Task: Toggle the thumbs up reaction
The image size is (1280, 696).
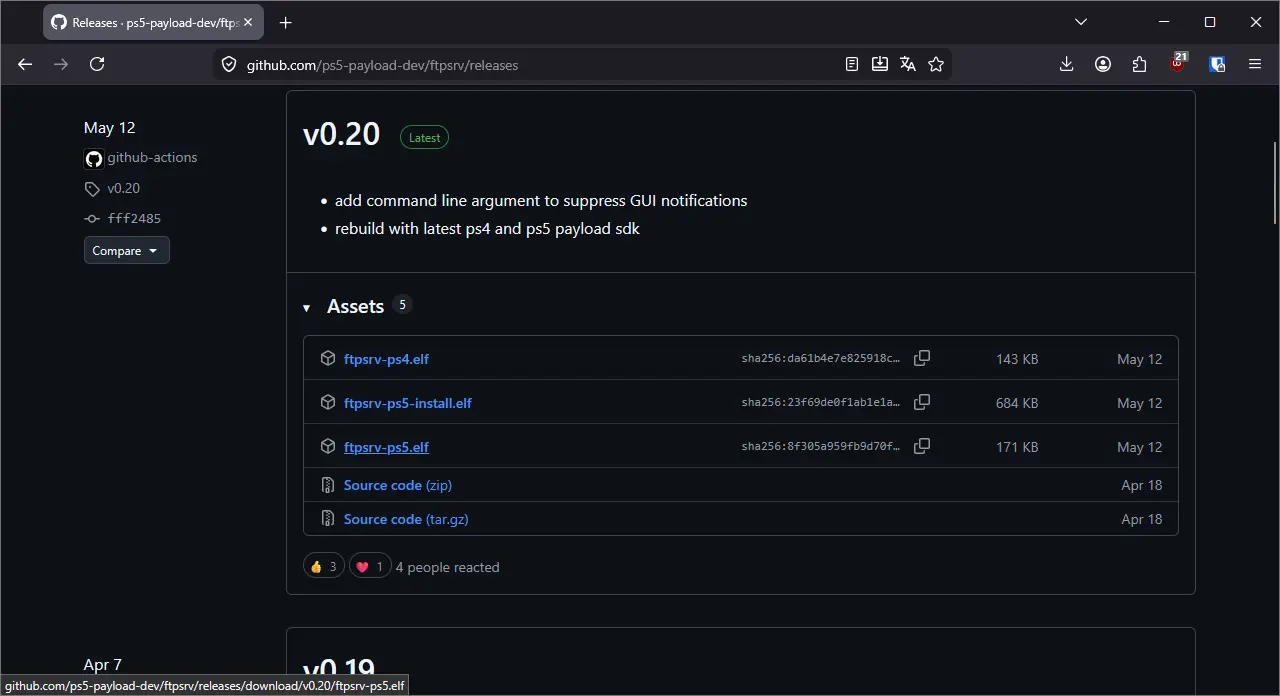Action: coord(324,566)
